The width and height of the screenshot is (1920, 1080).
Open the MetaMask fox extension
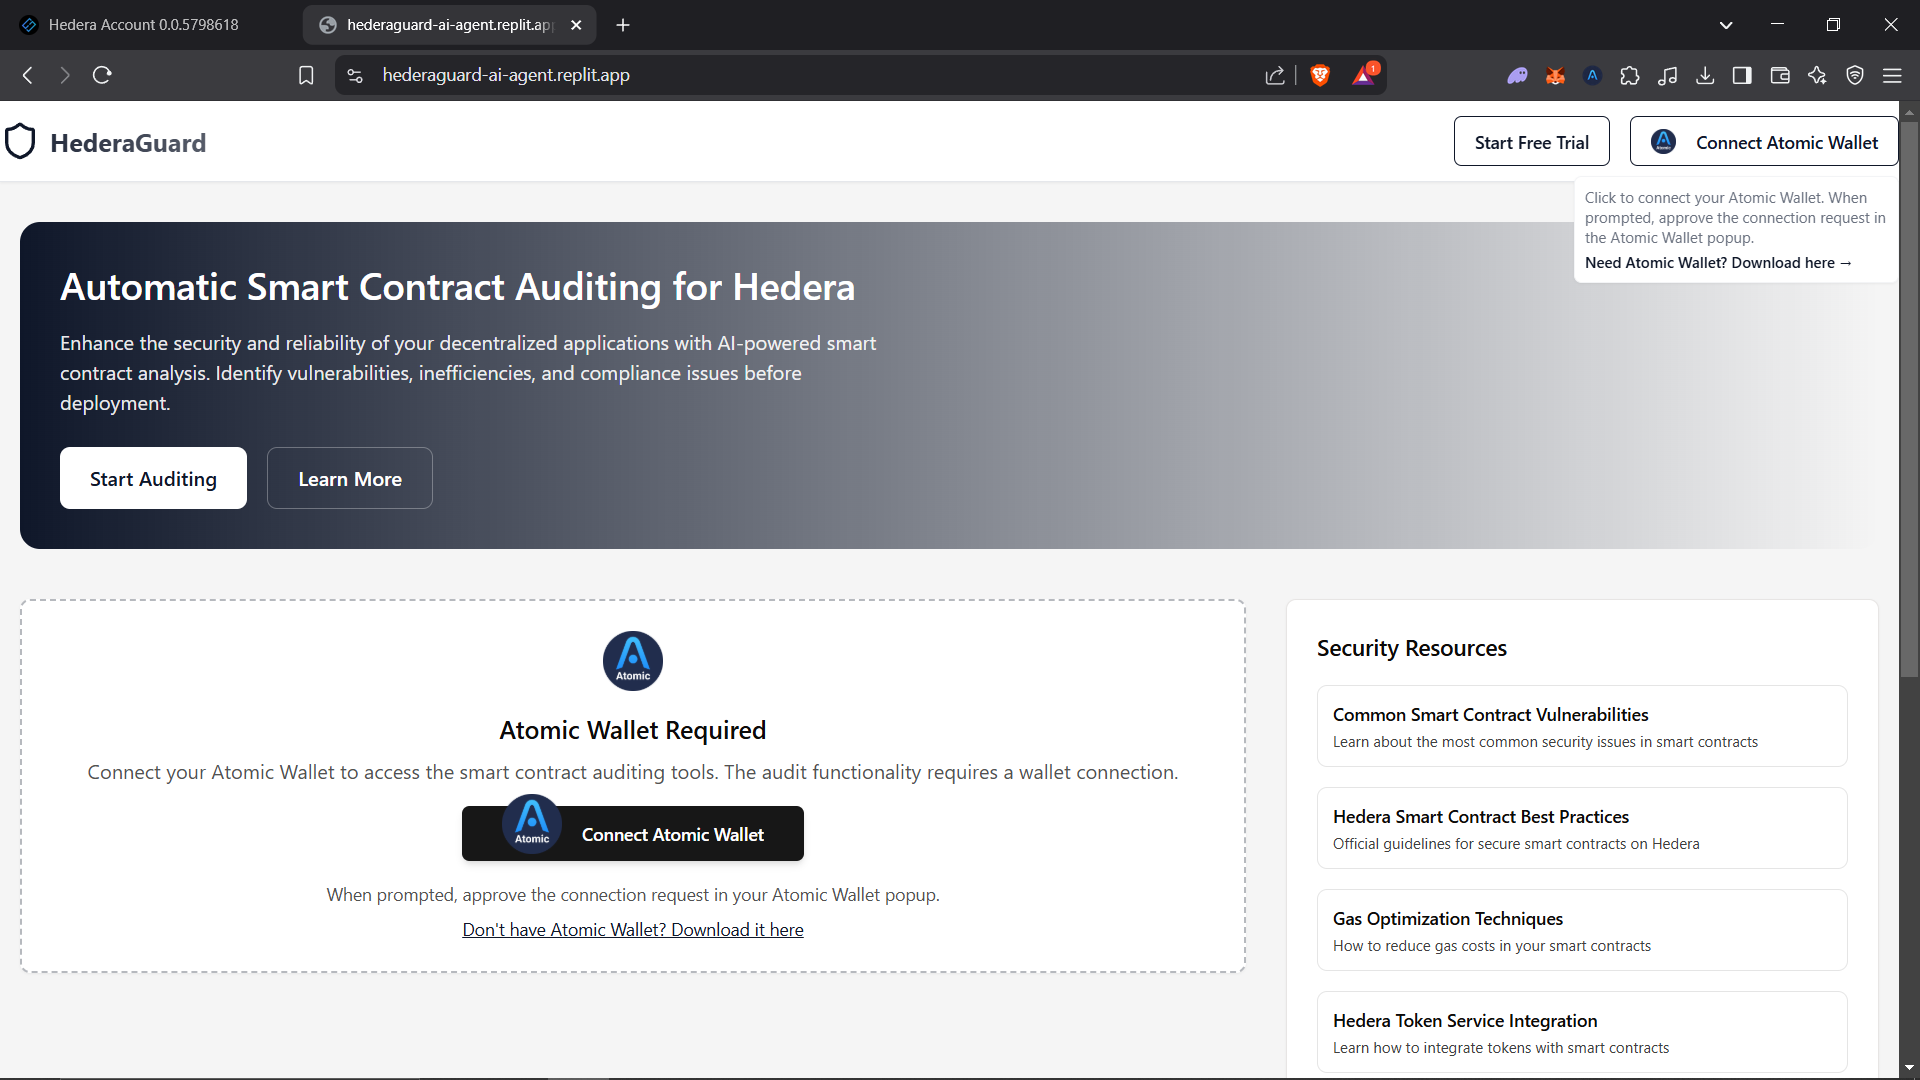point(1555,75)
